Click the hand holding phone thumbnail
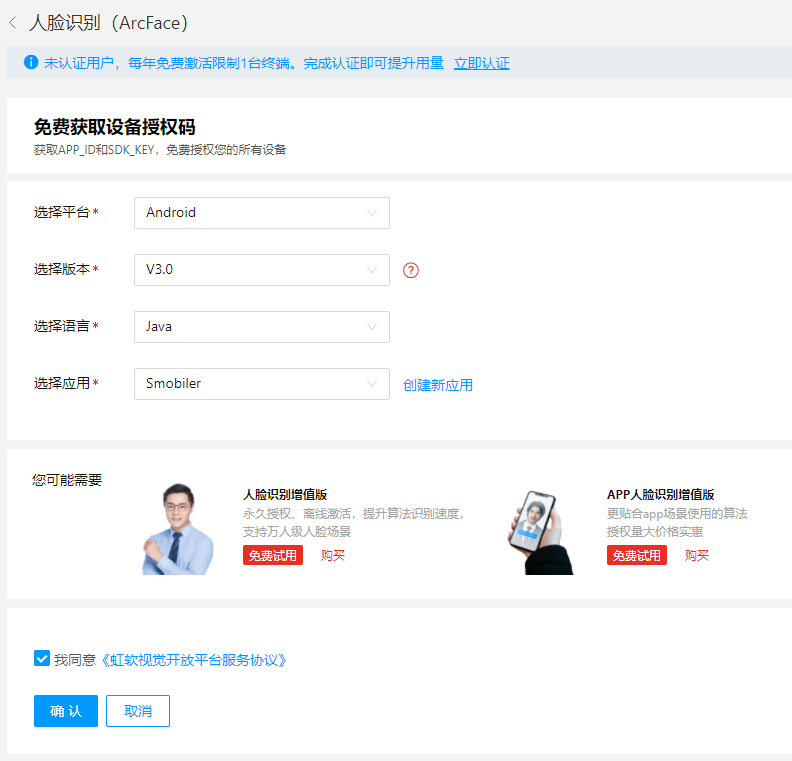Screen dimensions: 792x761 pos(540,532)
